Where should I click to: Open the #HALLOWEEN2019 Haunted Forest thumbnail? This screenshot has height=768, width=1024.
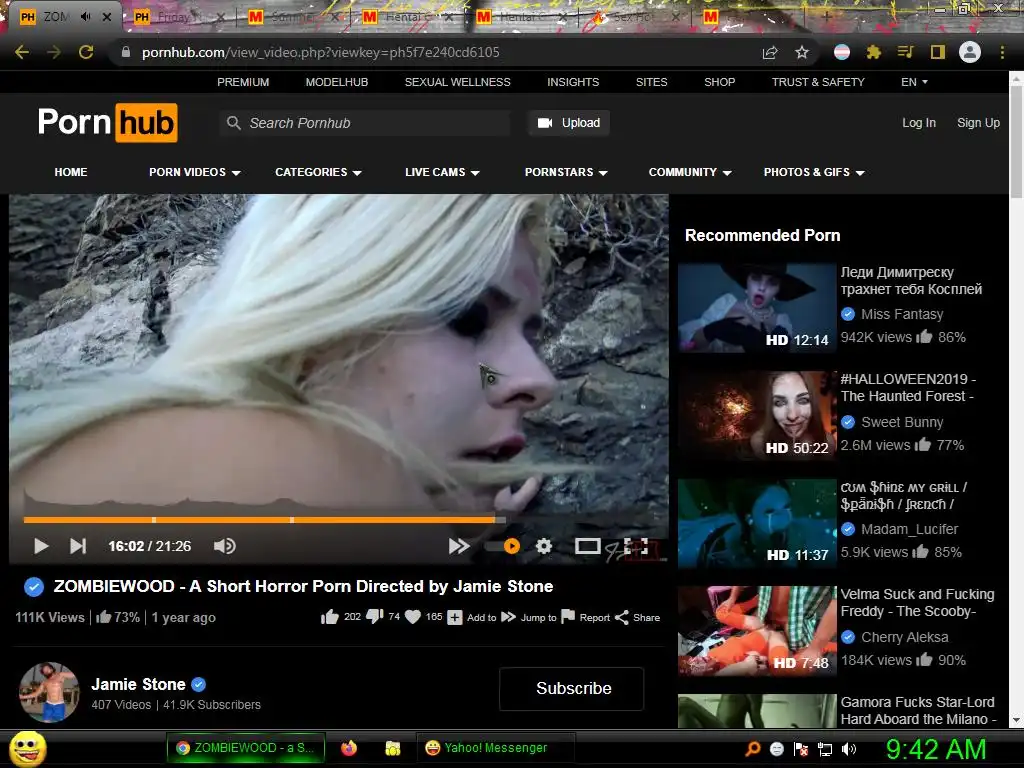757,415
